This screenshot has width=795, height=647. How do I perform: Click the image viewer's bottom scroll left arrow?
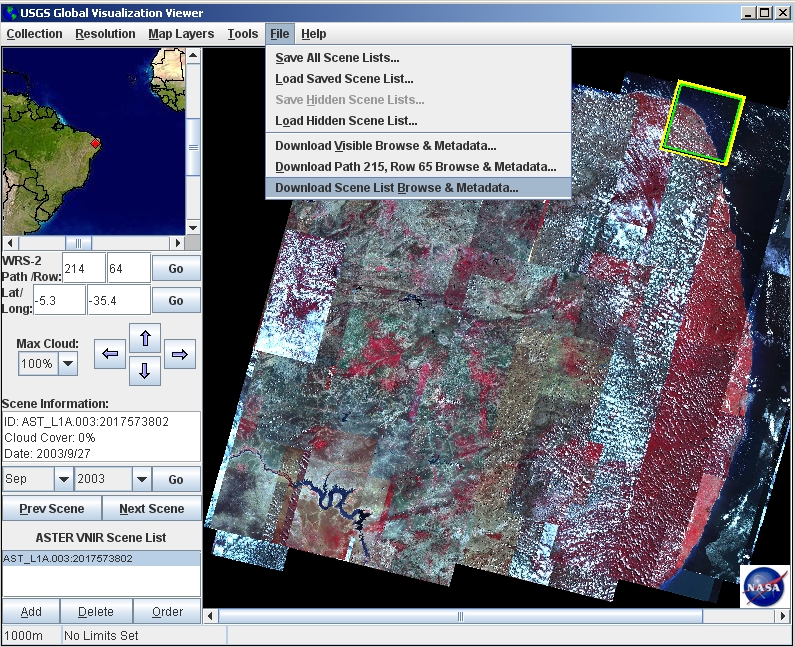click(x=210, y=616)
